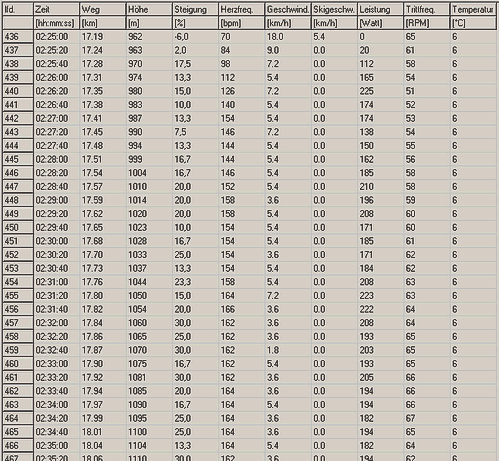Viewport: 499px width, 461px height.
Task: Click altitude cell 1075
Action: (149, 364)
